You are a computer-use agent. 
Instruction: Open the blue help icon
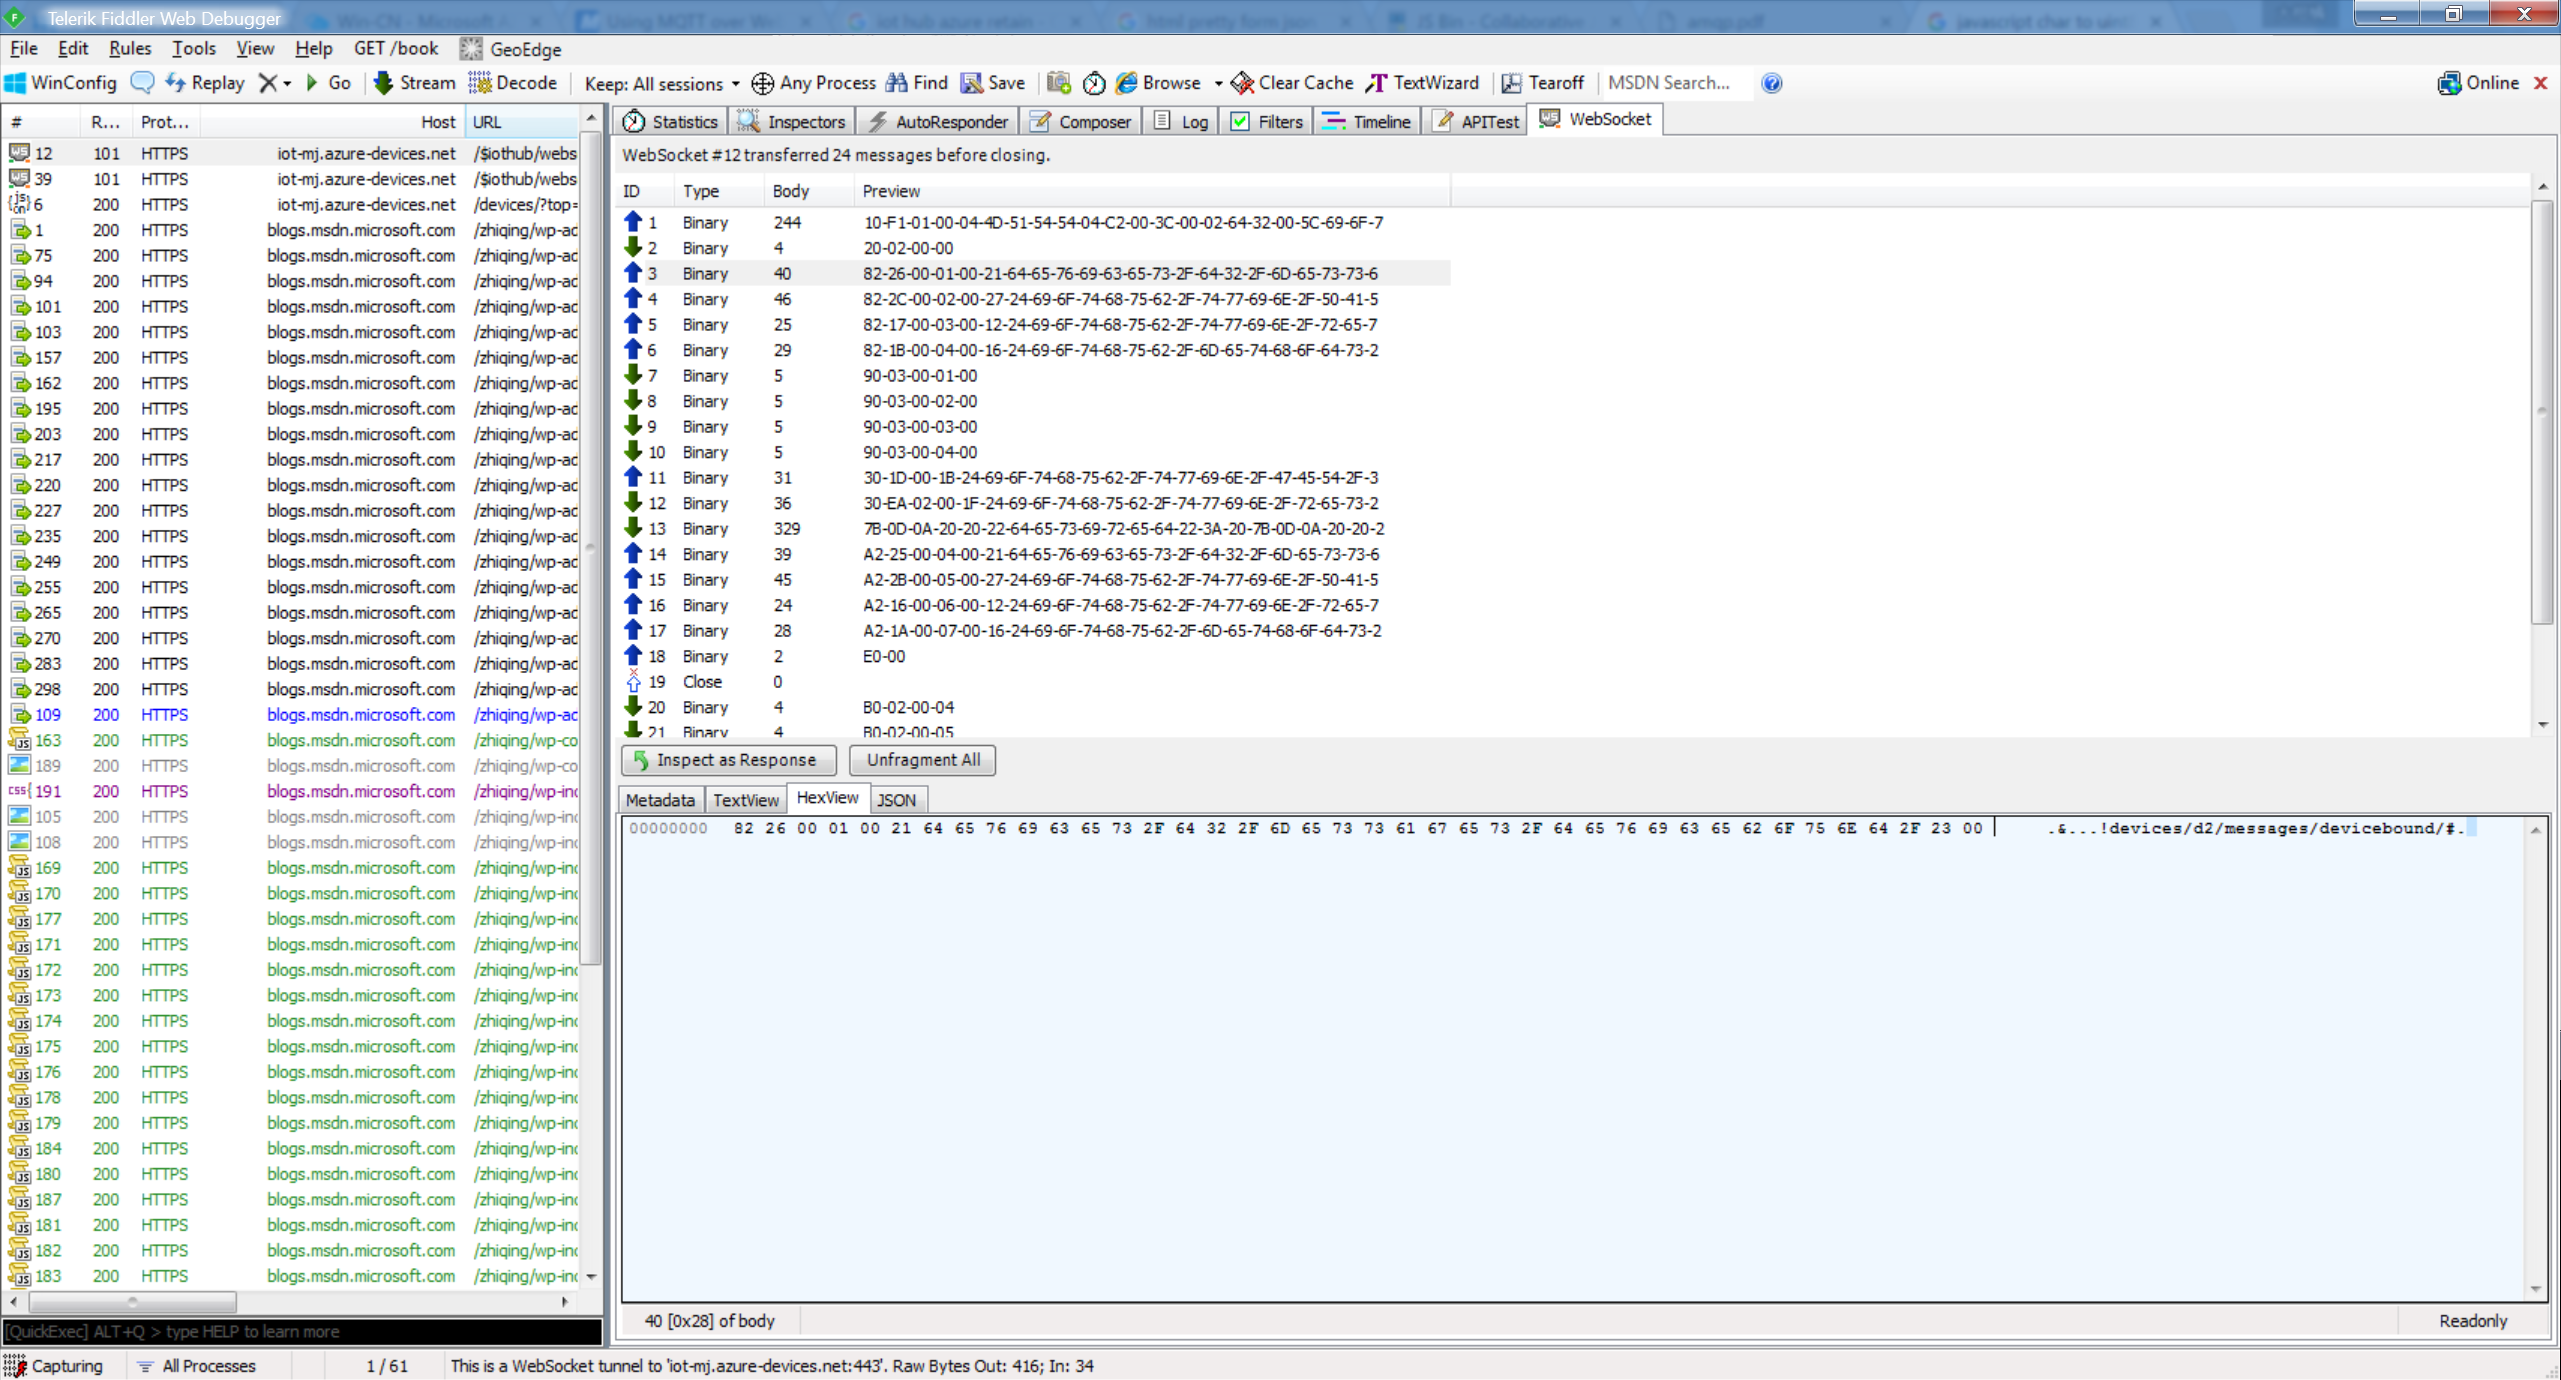(1772, 83)
